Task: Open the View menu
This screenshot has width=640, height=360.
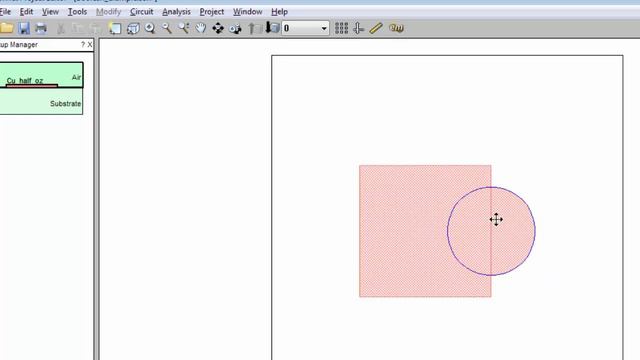Action: coord(50,12)
